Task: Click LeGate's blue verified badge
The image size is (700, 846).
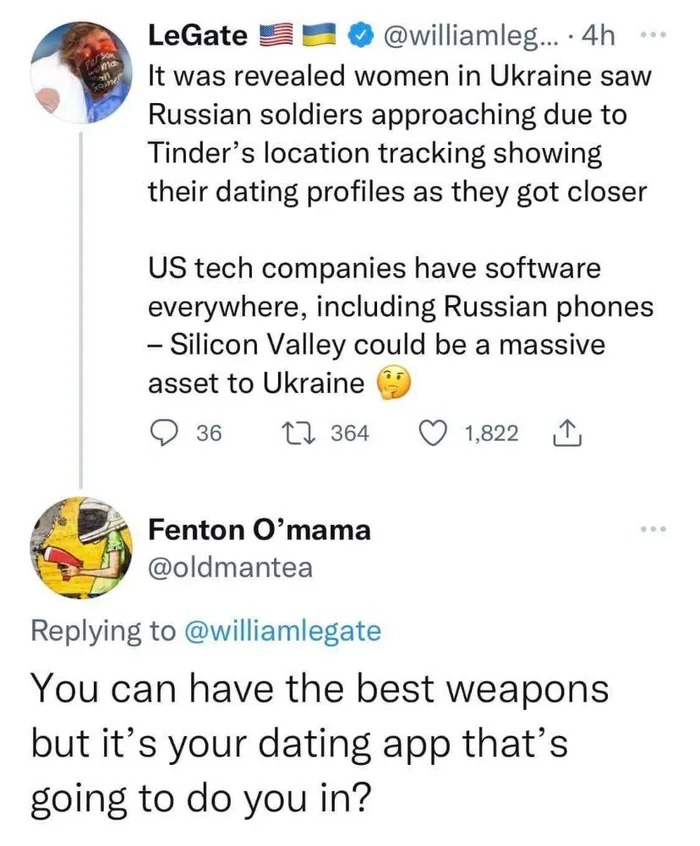Action: click(x=357, y=36)
